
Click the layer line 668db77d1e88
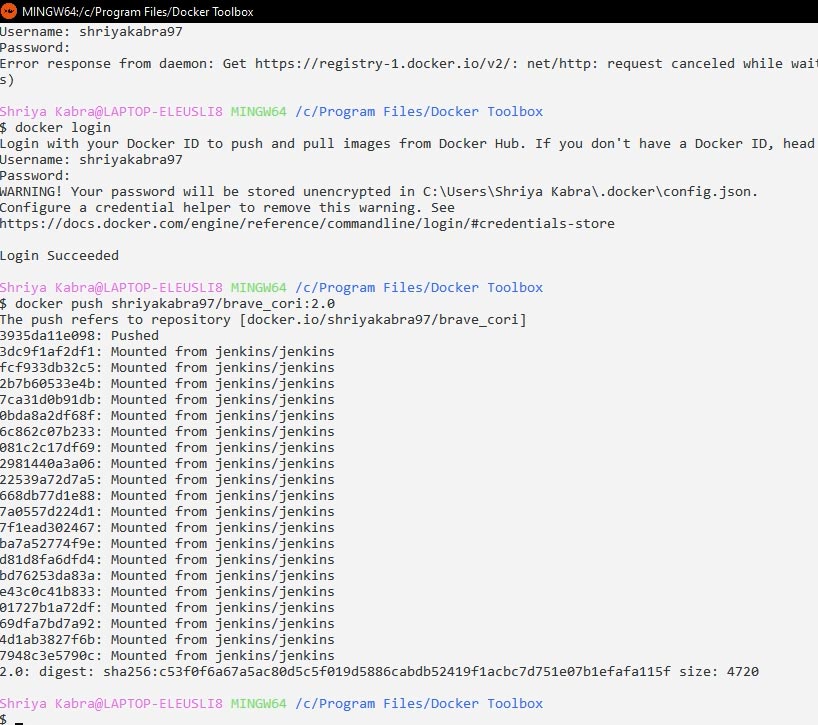pyautogui.click(x=167, y=495)
